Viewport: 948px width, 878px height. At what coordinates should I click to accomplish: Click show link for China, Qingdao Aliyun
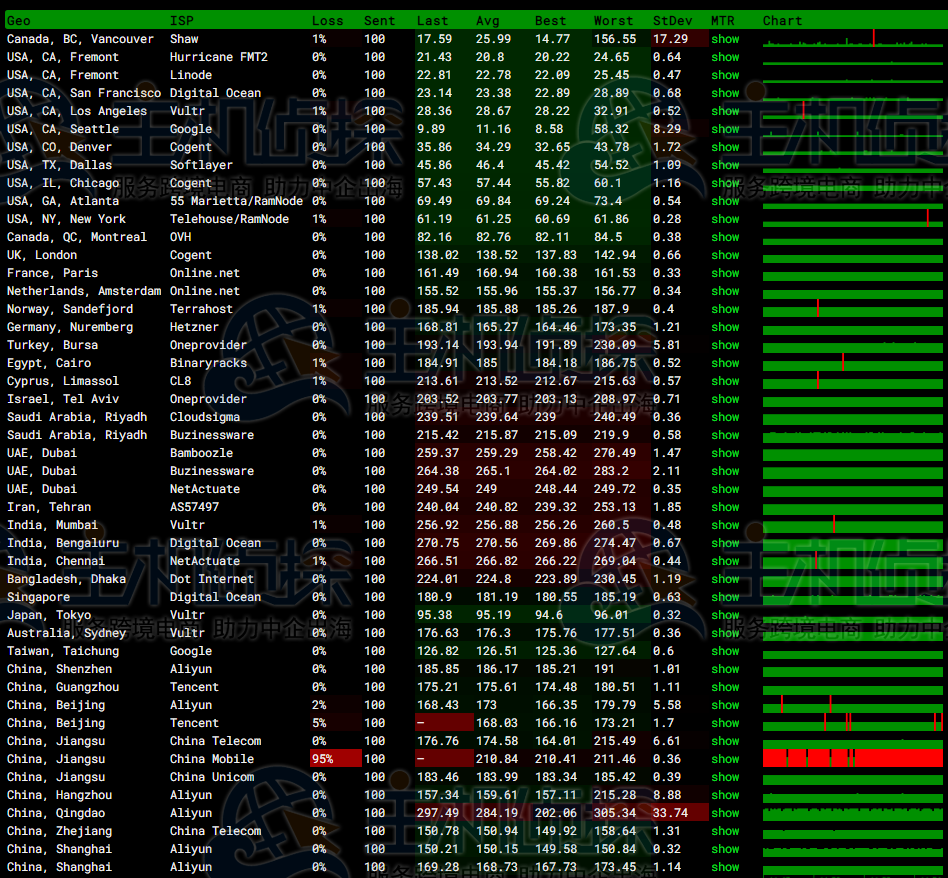click(725, 813)
